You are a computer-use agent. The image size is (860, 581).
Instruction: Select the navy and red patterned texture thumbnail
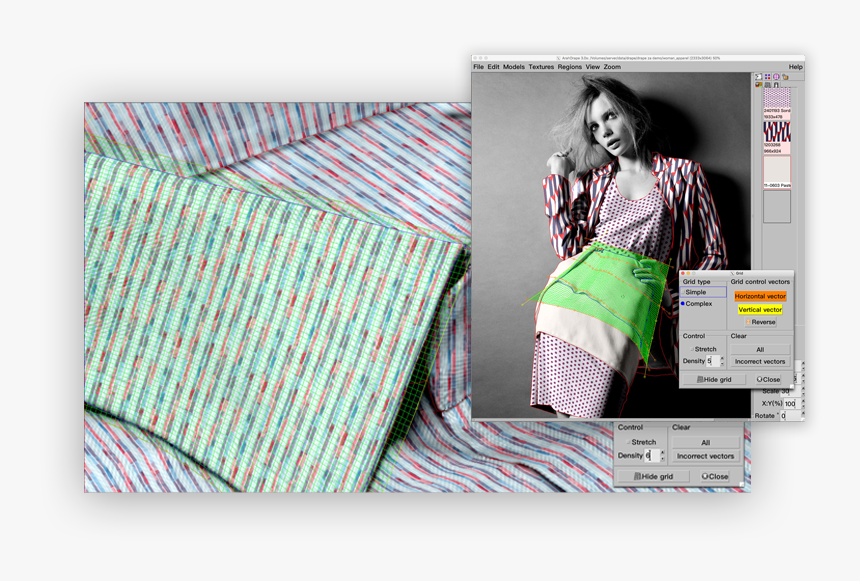[x=777, y=132]
